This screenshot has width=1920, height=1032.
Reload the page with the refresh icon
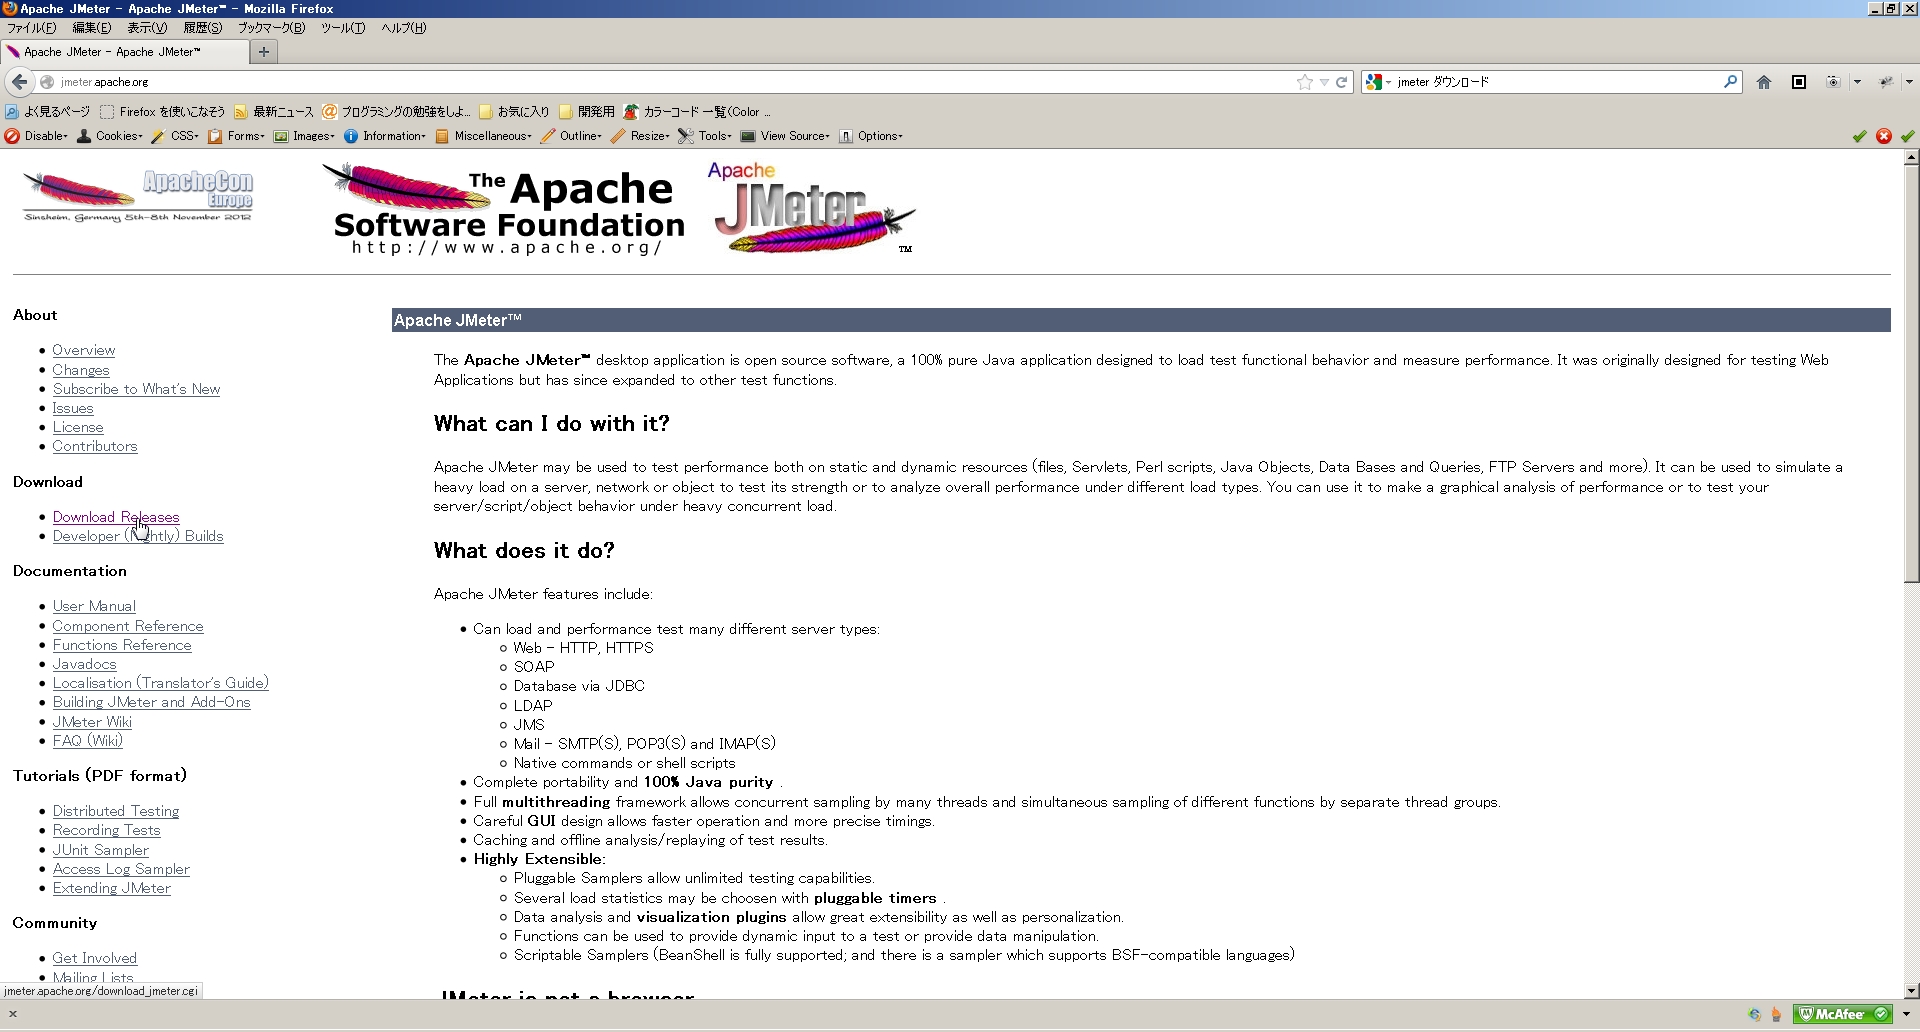1342,82
